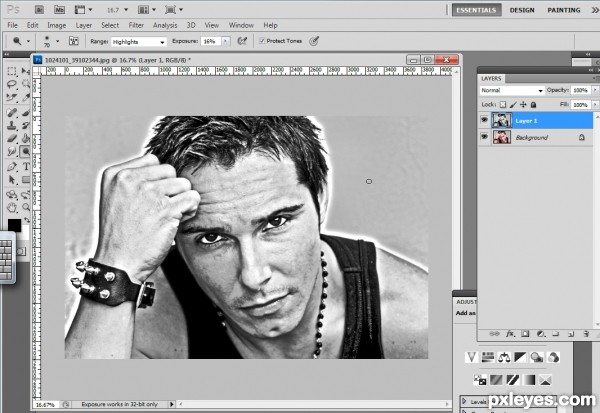Select the Brush tool
Screen dimensions: 600x413
tap(26, 112)
